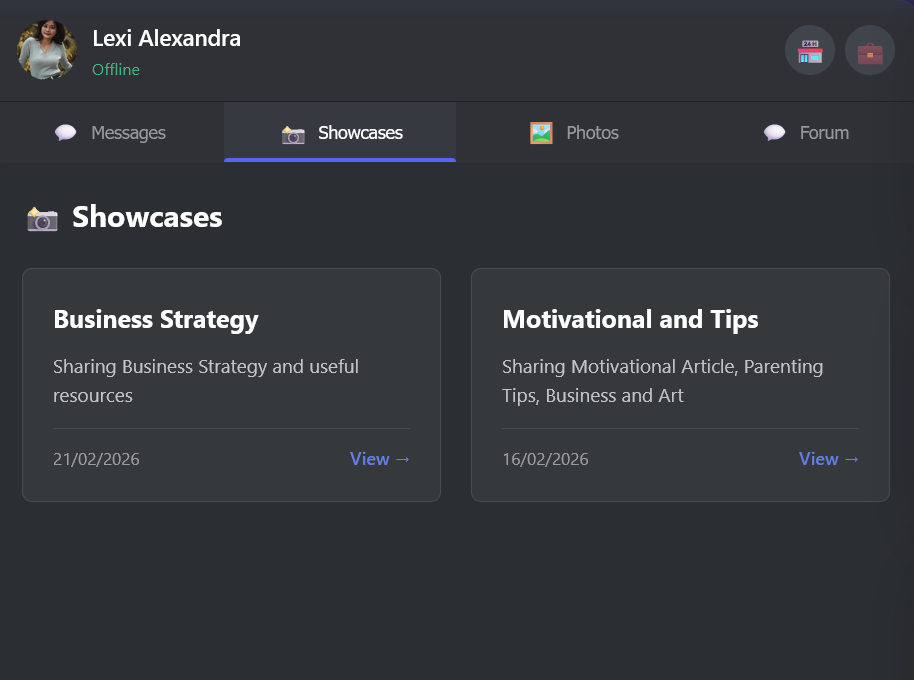Select the Showcases tab
This screenshot has width=914, height=680.
click(359, 132)
